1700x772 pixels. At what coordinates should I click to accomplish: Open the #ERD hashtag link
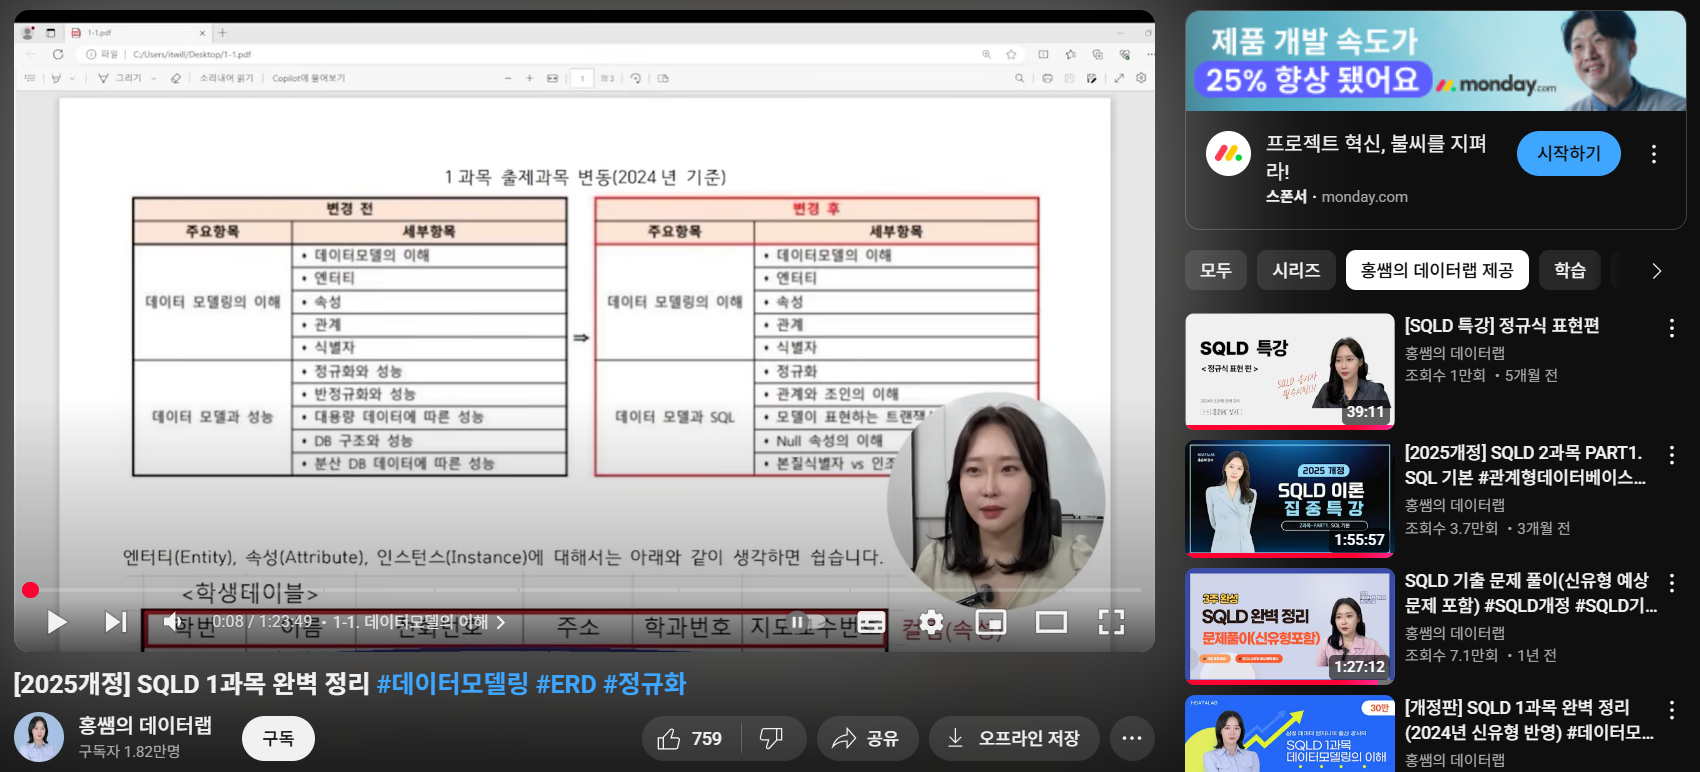point(566,684)
